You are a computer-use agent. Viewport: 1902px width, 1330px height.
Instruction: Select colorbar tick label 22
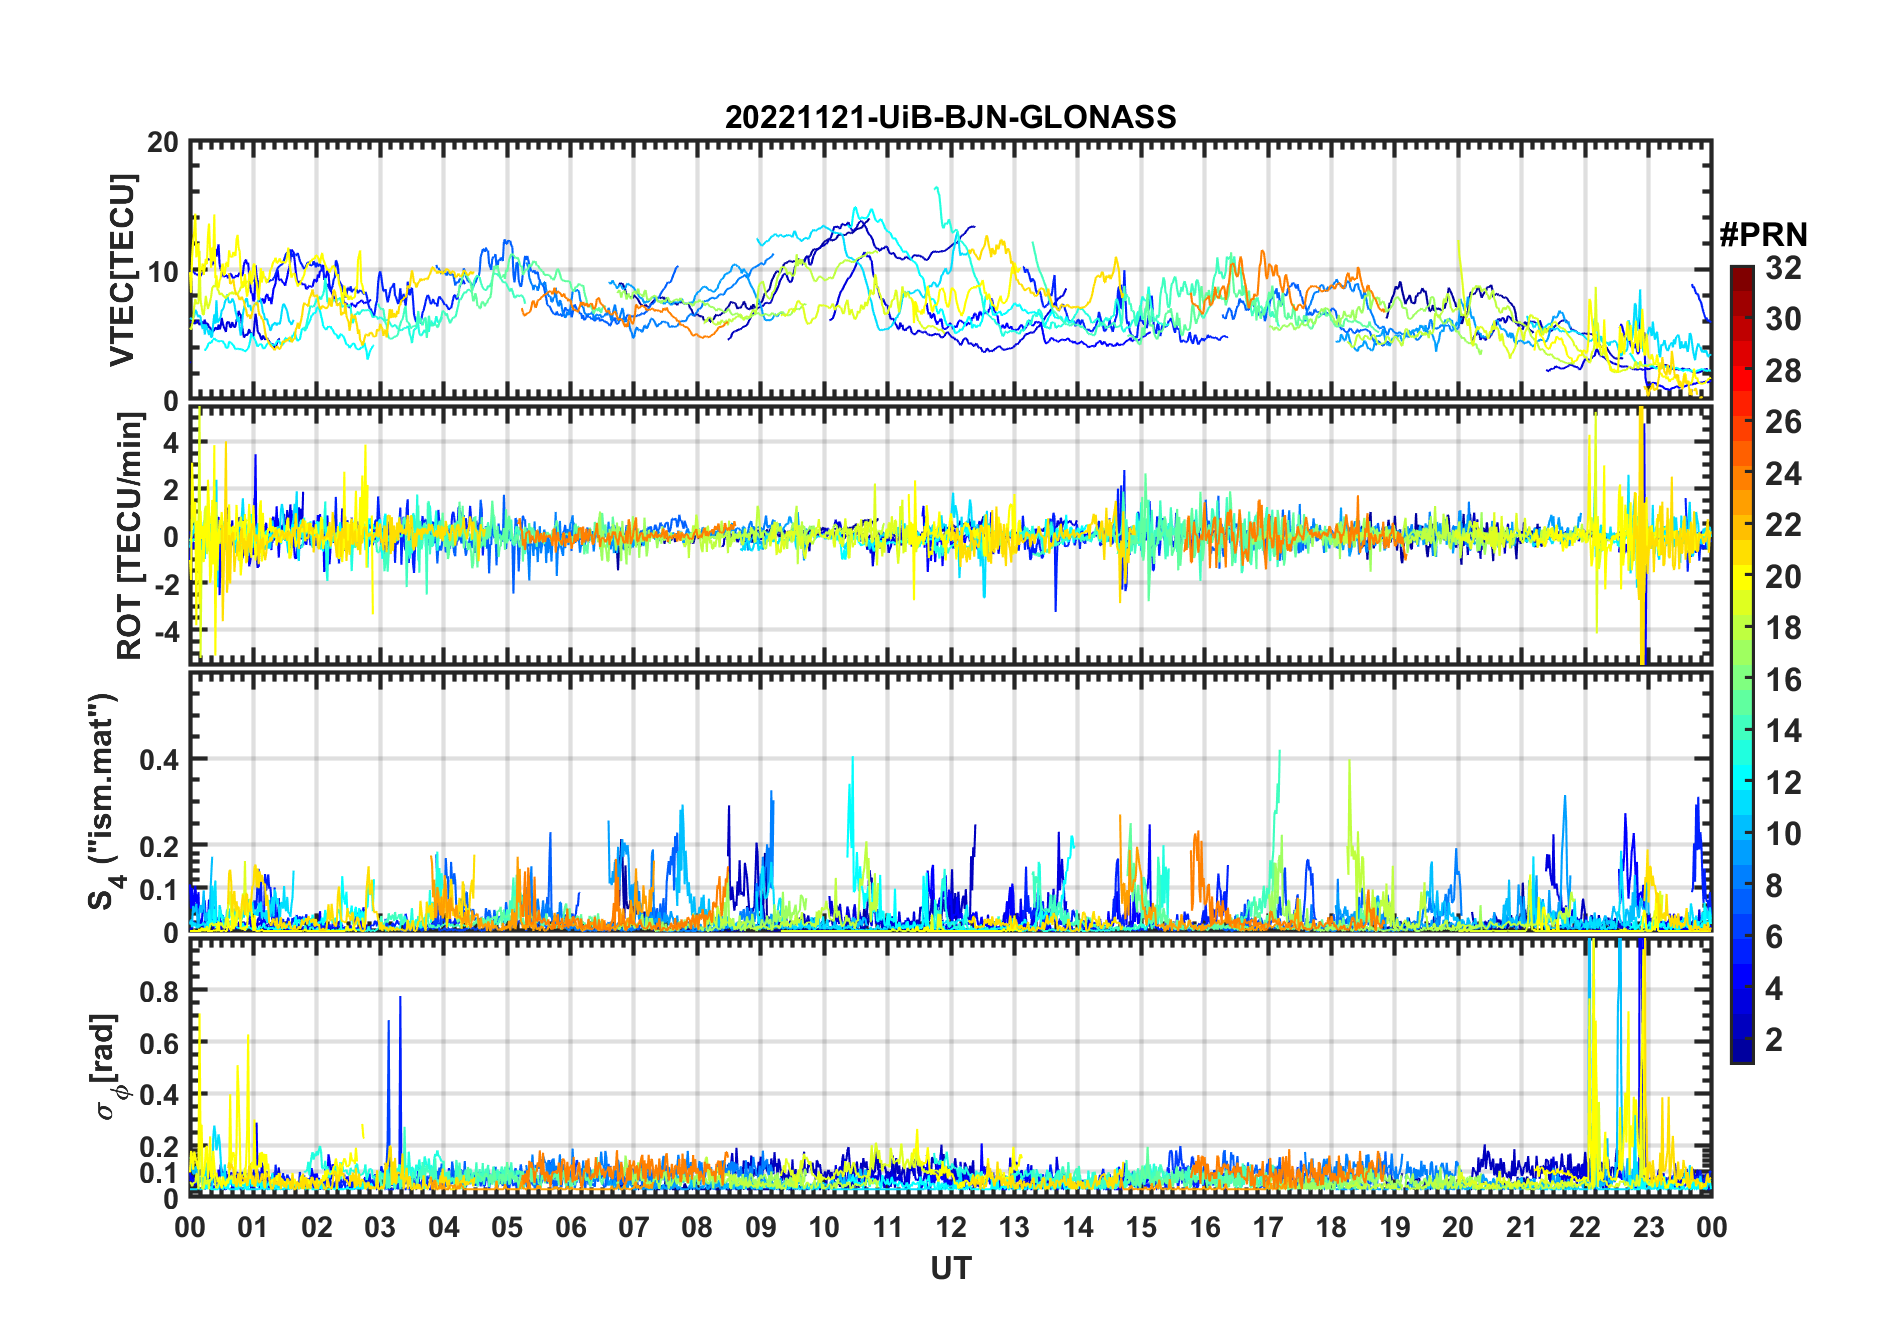(1783, 525)
